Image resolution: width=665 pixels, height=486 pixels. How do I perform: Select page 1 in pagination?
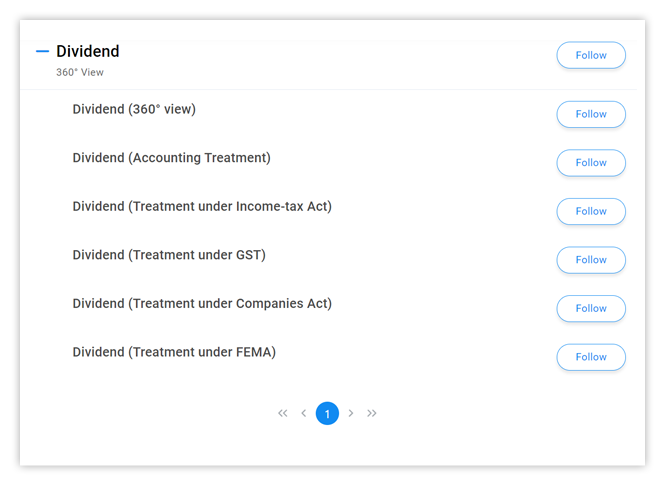pyautogui.click(x=327, y=413)
